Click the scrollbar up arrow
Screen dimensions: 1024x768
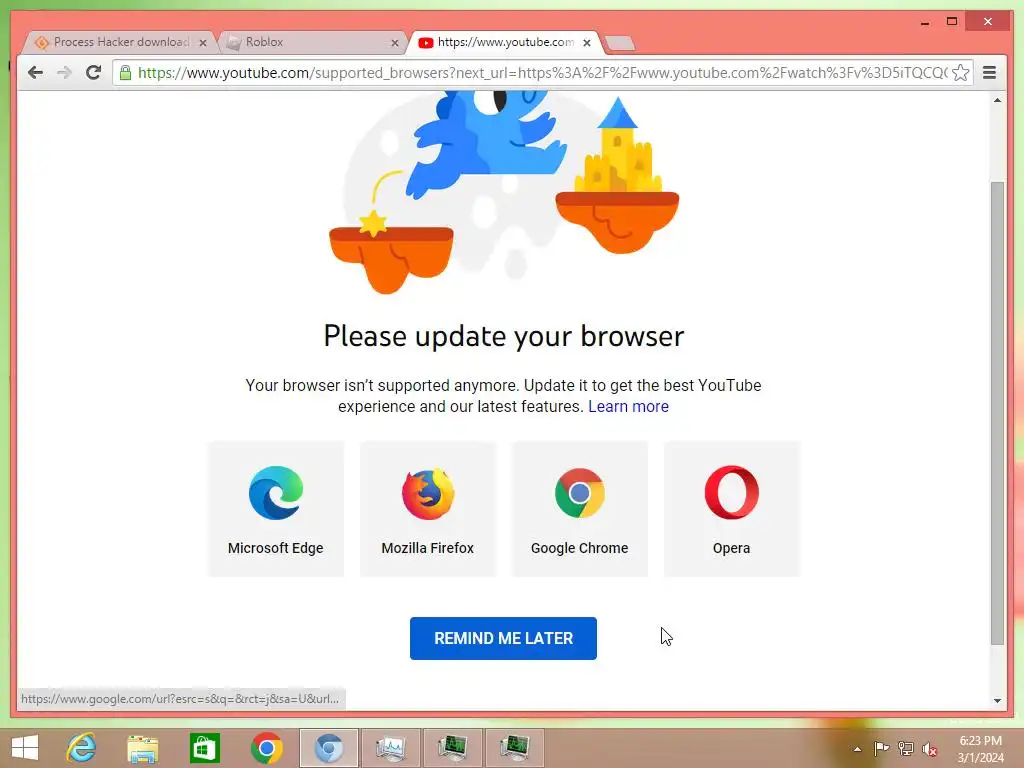coord(997,101)
